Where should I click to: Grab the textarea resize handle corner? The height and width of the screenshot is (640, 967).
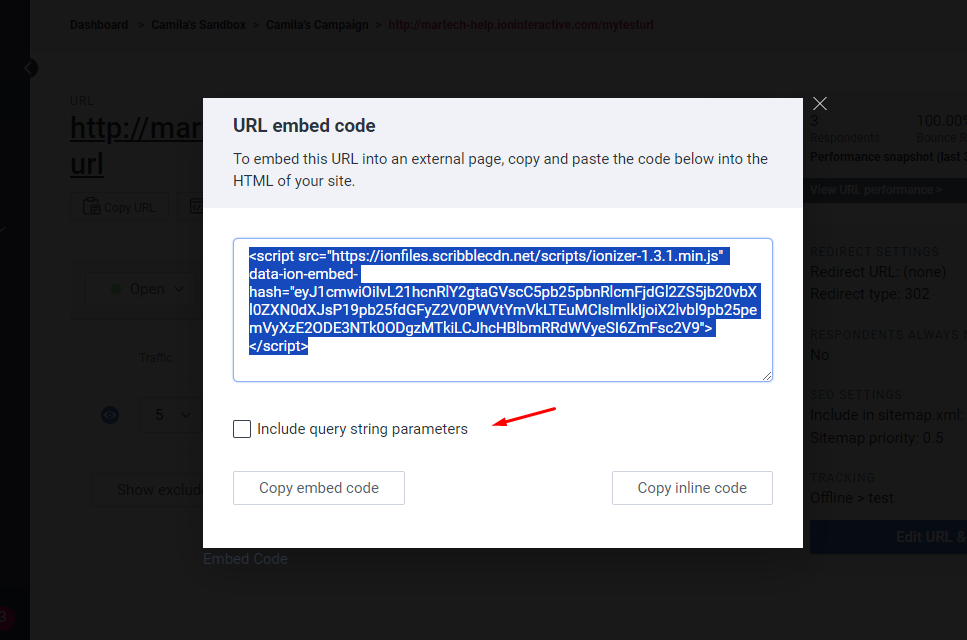tap(767, 375)
